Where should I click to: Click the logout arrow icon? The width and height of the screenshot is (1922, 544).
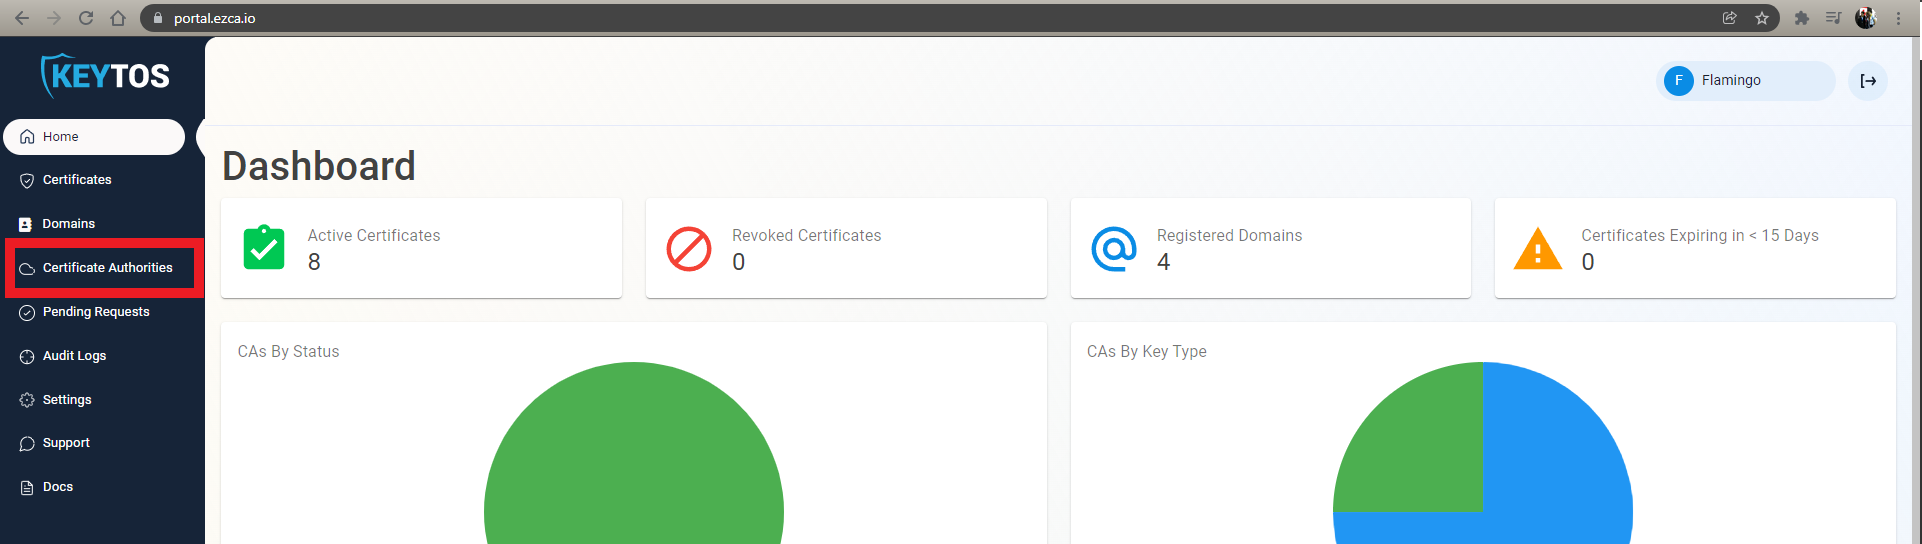1868,81
